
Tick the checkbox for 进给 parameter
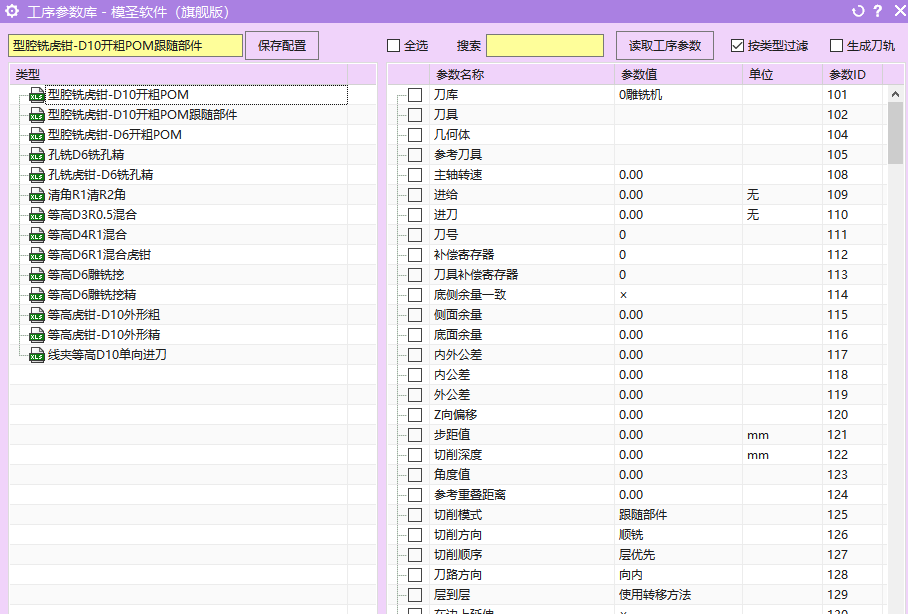coord(415,195)
